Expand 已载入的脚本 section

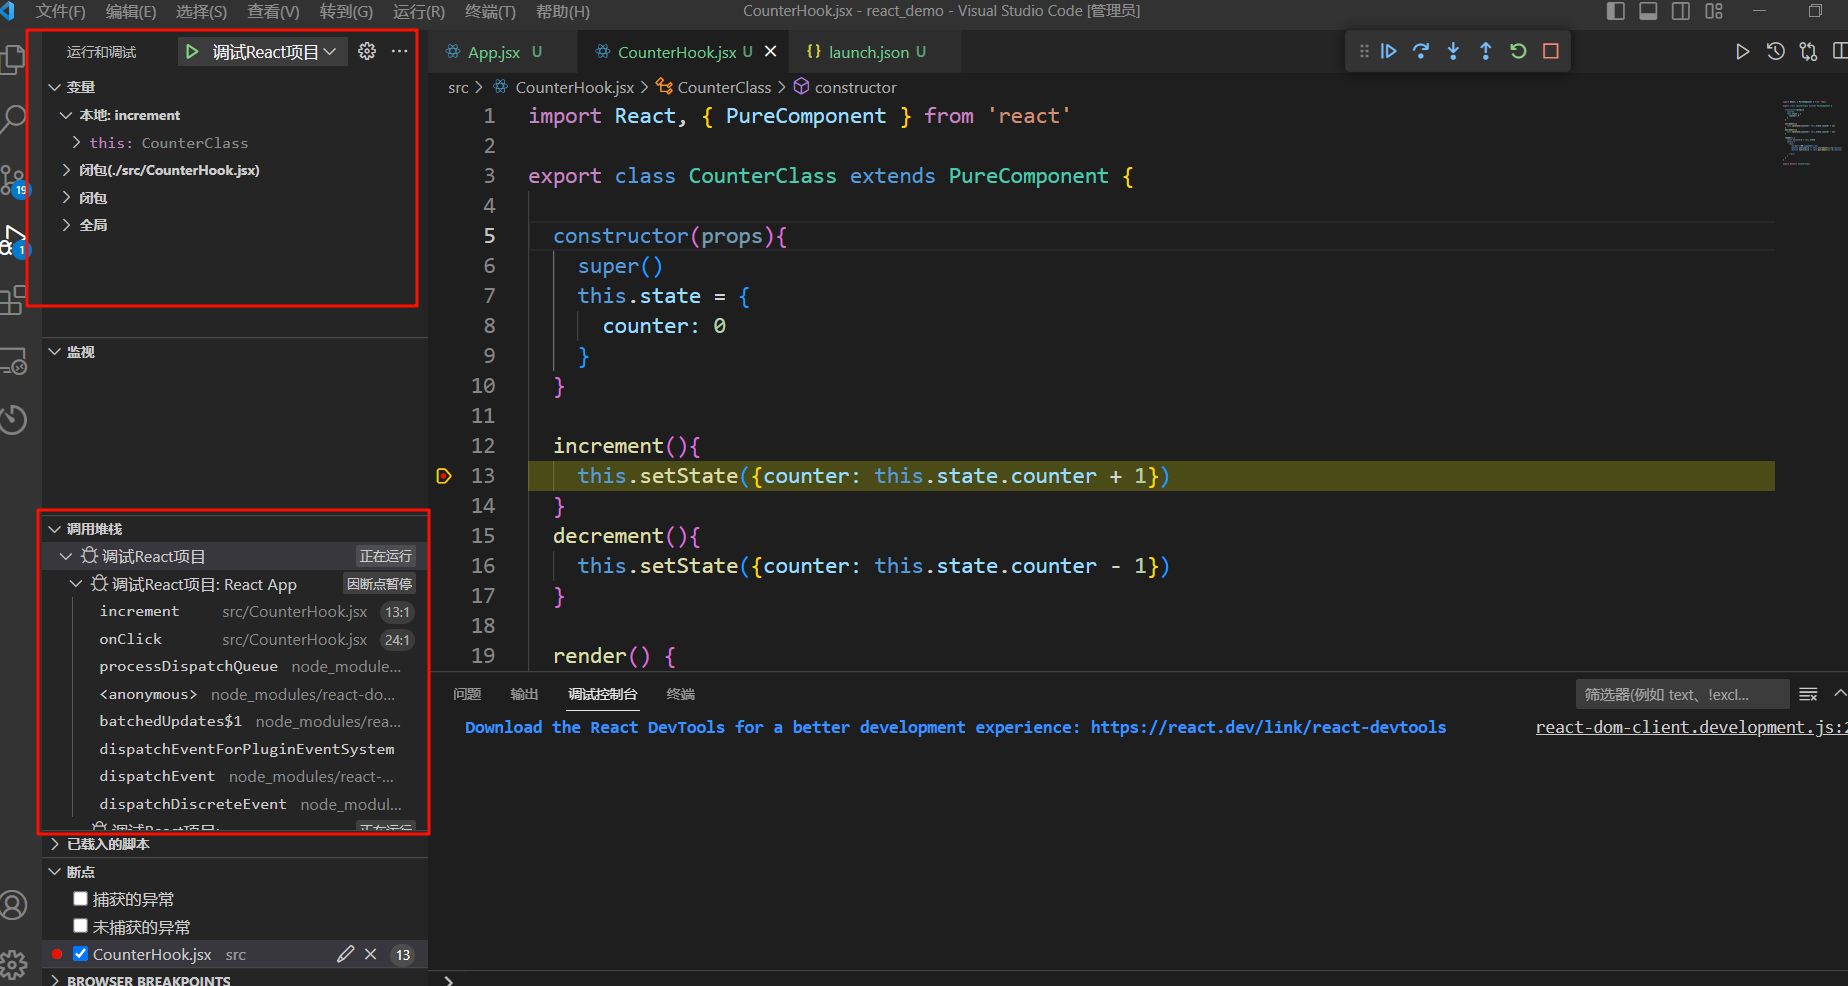click(x=55, y=844)
